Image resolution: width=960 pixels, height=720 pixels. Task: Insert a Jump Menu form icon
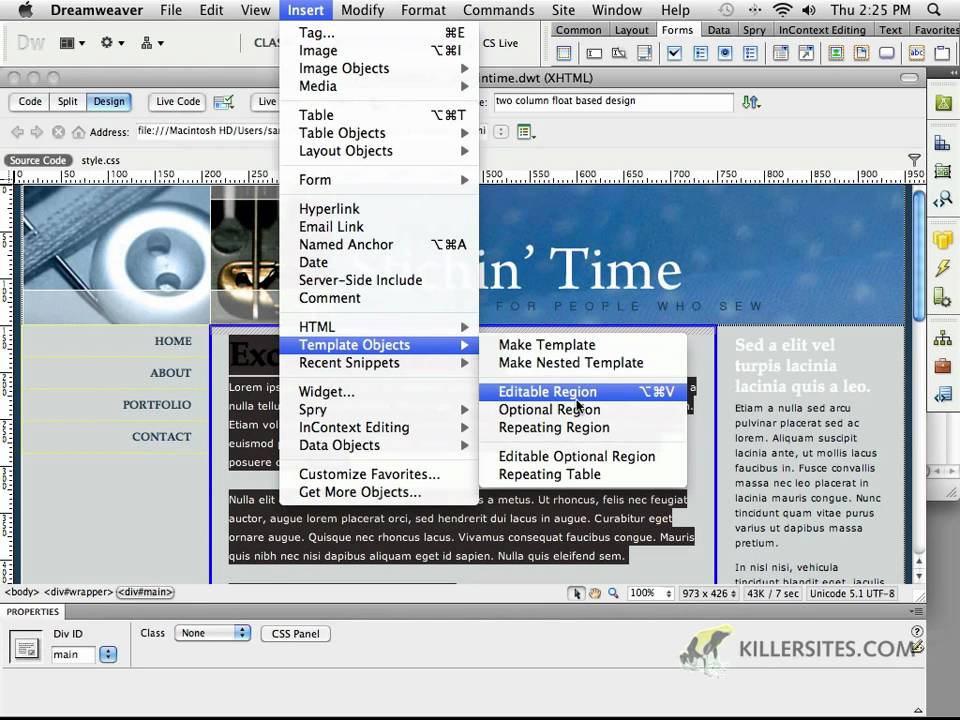(x=806, y=53)
